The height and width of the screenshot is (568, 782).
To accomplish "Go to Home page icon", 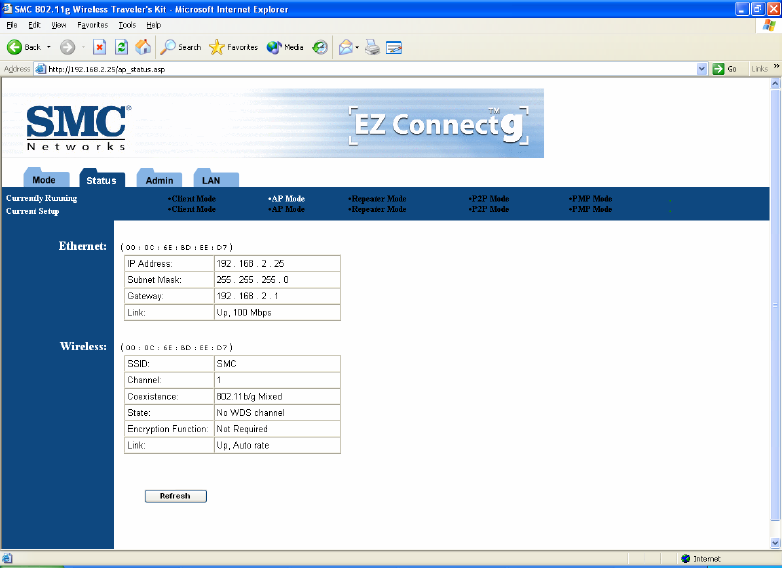I will (143, 47).
